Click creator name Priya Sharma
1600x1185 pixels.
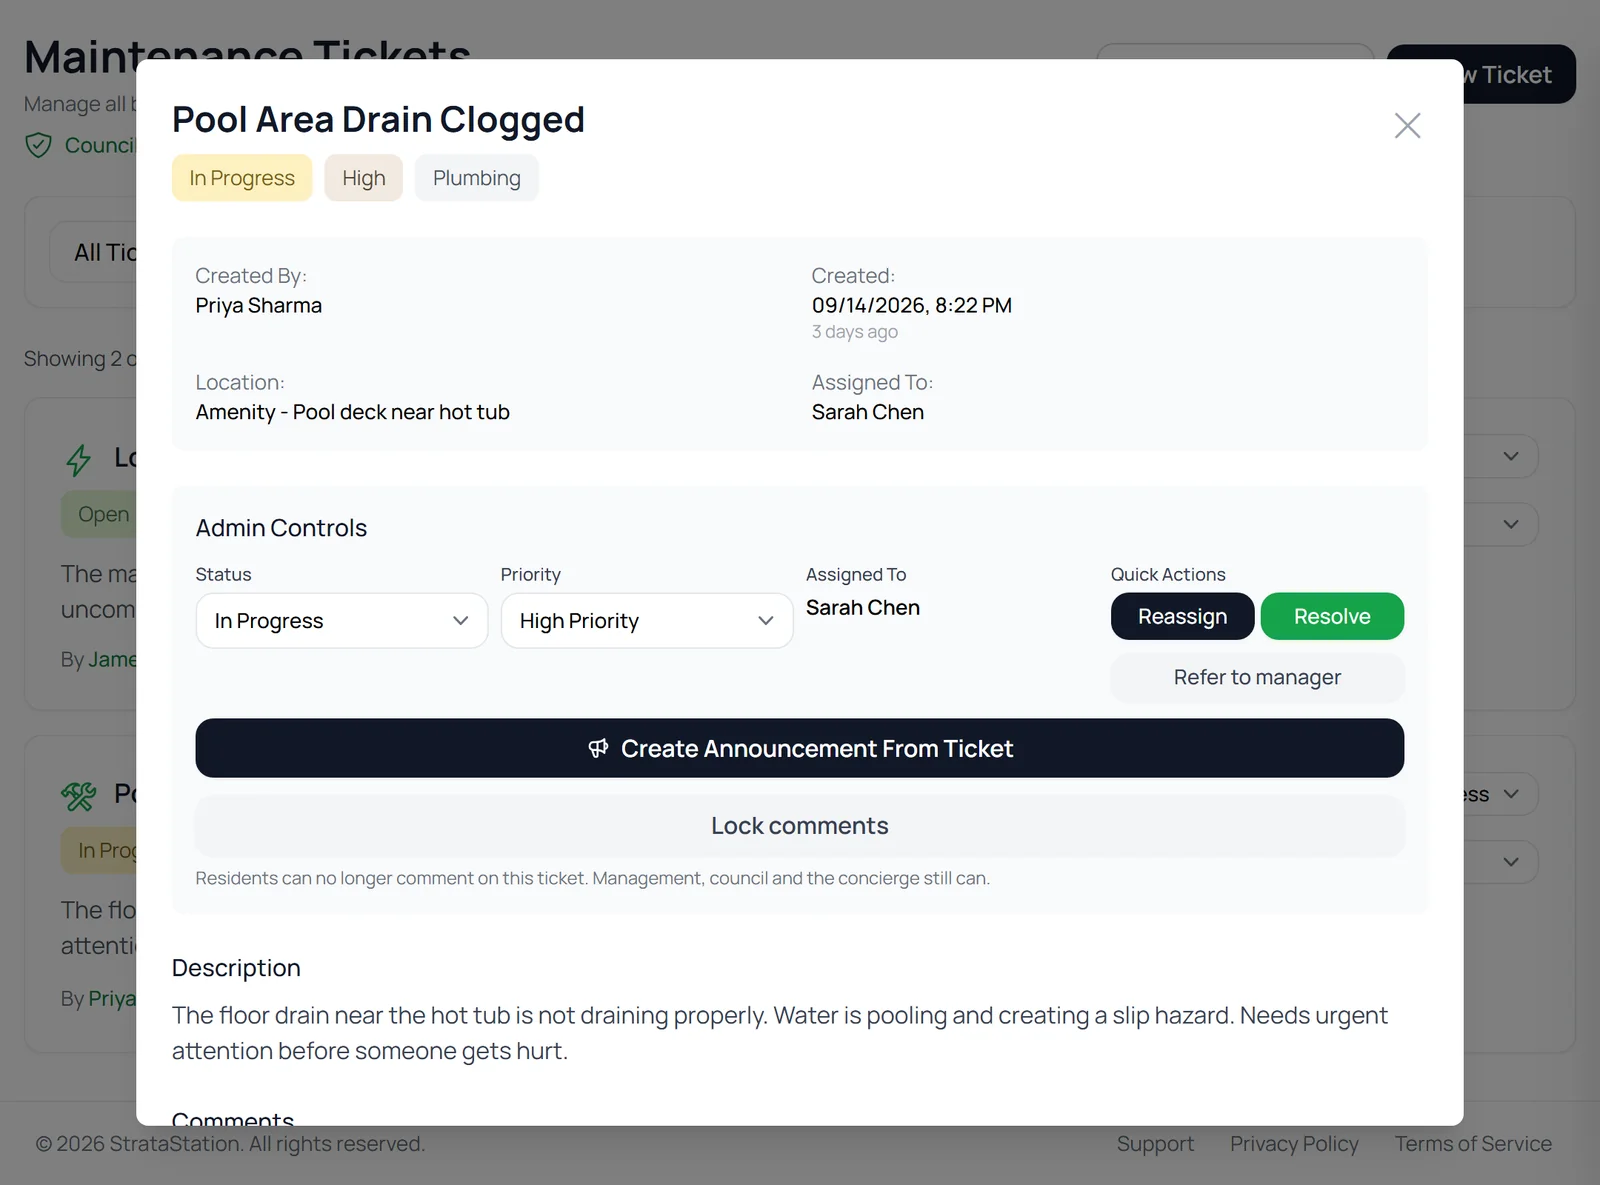259,306
